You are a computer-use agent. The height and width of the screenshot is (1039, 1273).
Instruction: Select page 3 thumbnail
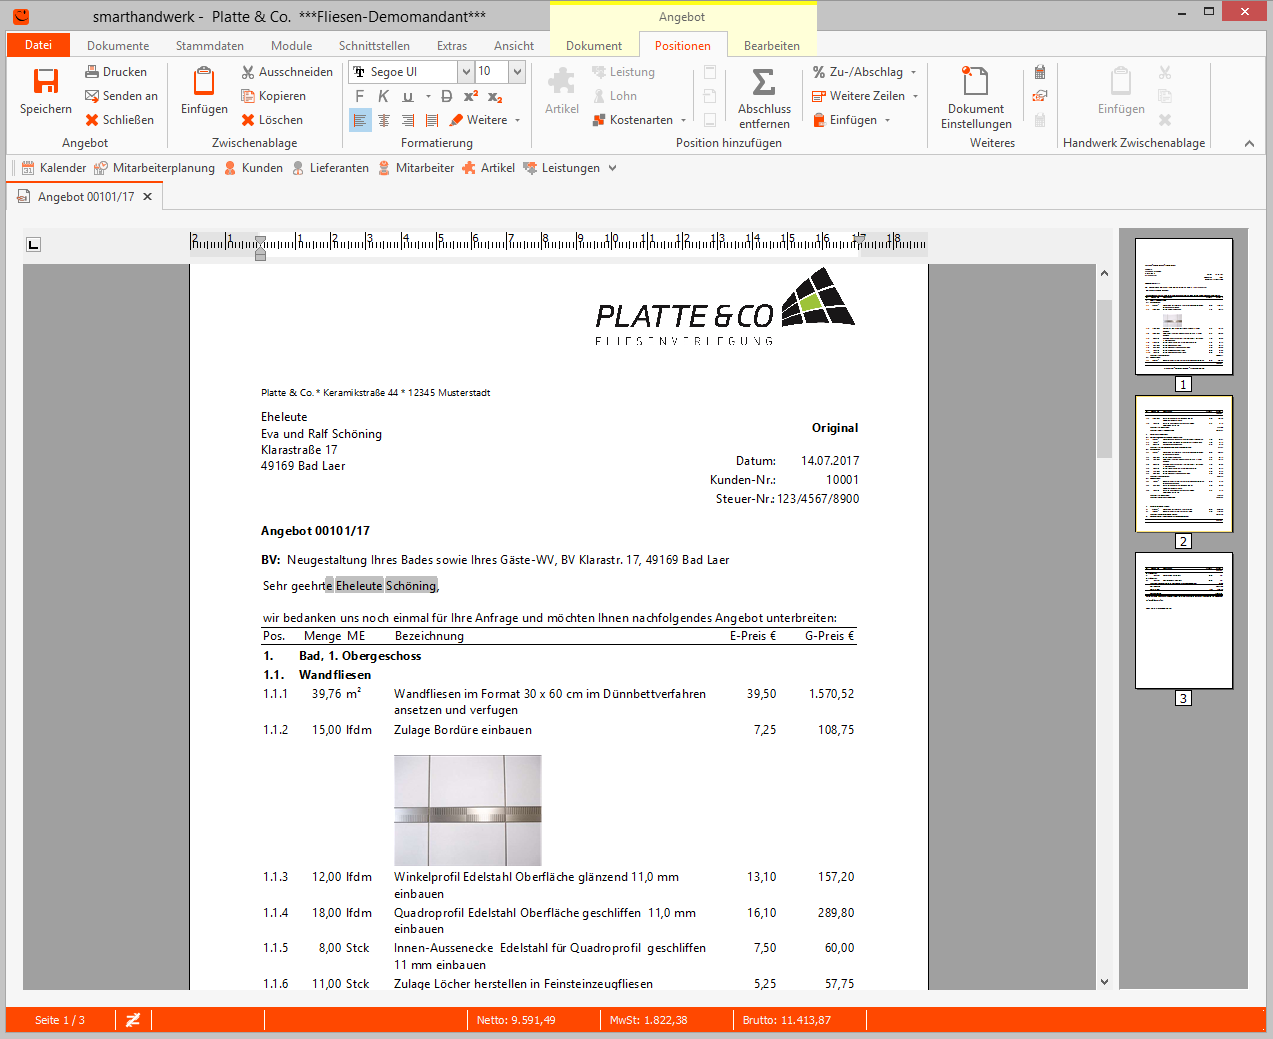[x=1184, y=620]
